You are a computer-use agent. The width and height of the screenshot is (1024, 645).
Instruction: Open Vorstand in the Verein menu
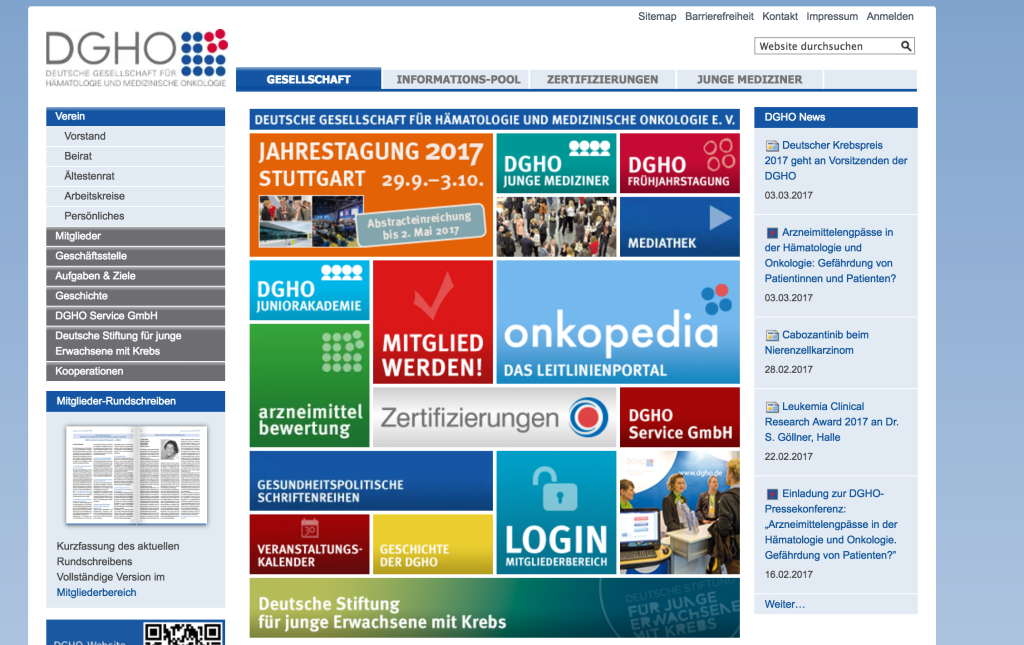85,136
